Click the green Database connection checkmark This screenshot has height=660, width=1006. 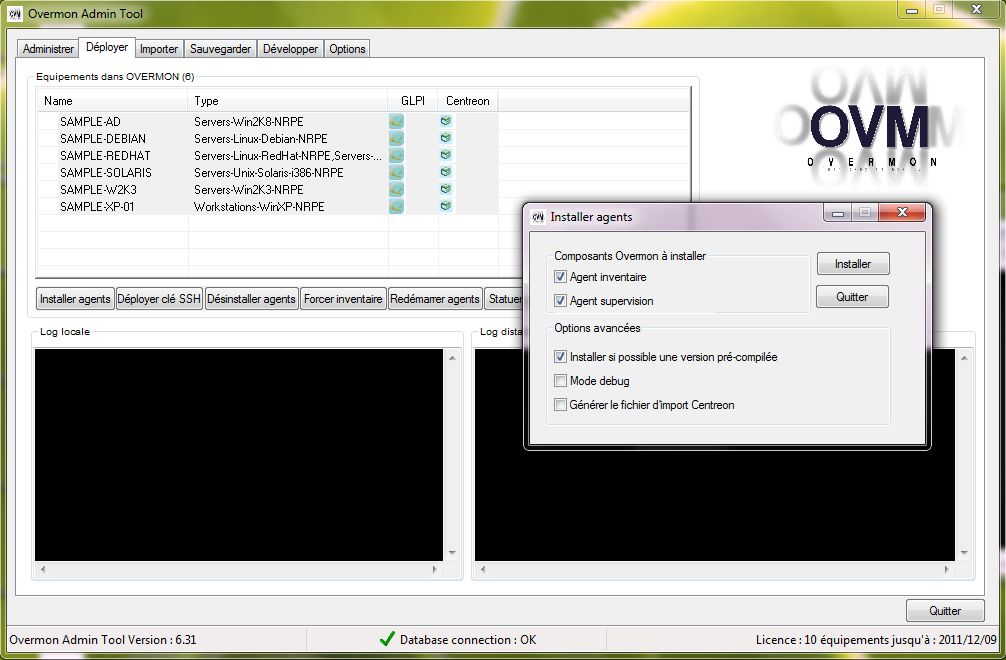point(387,639)
